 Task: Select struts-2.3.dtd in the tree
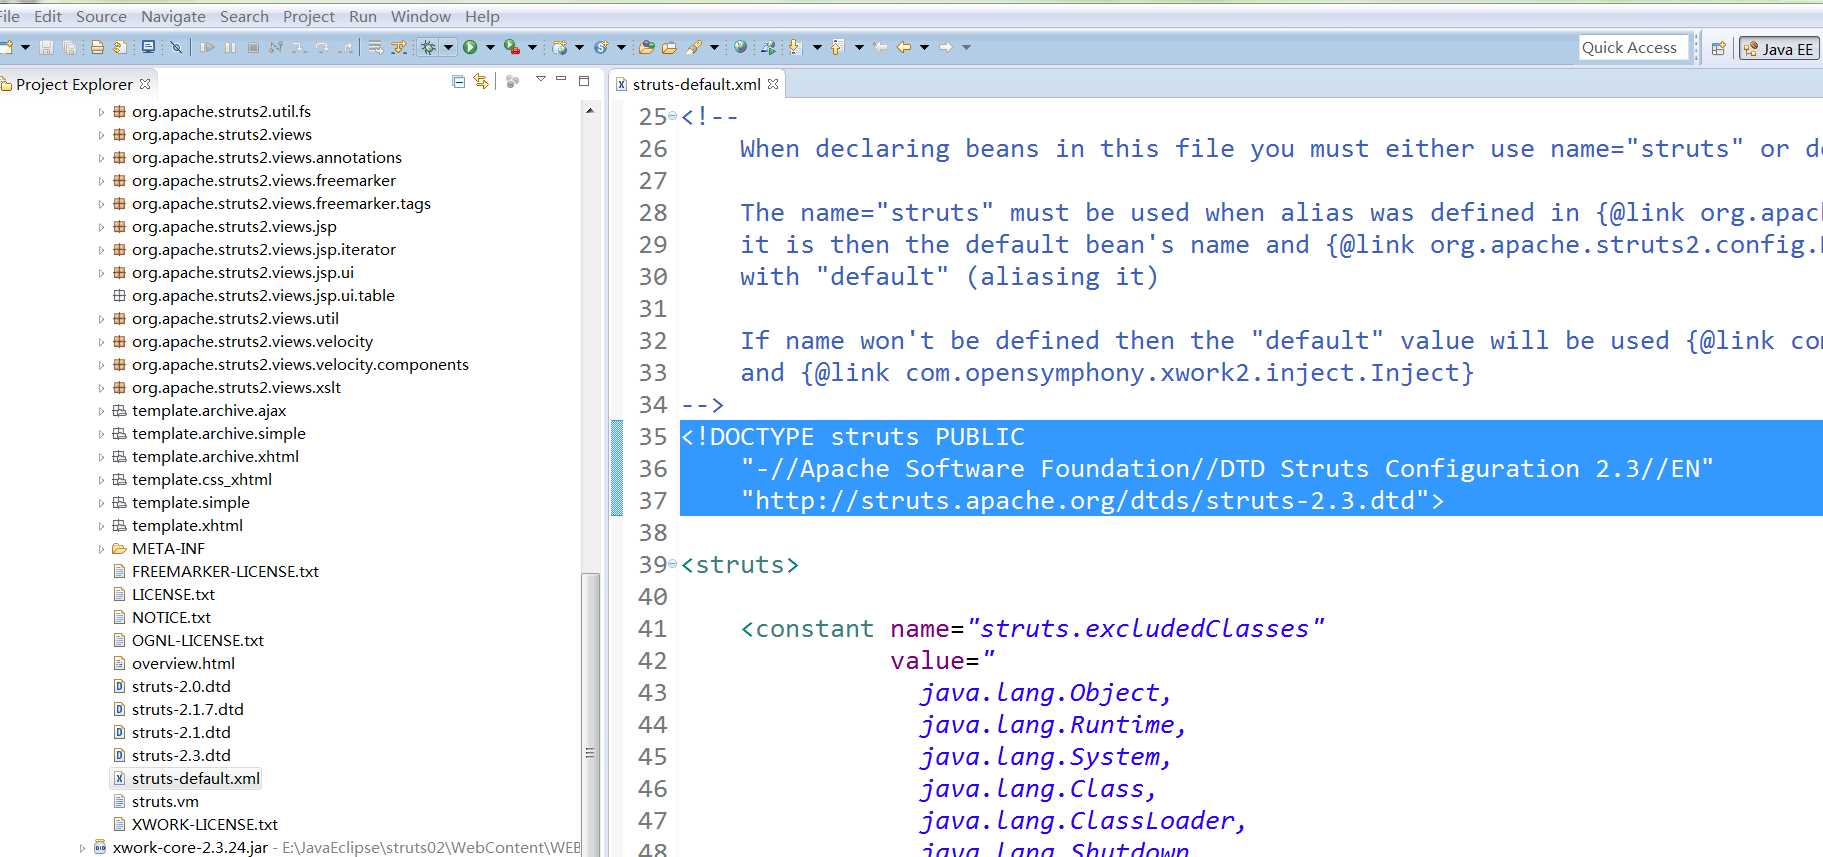point(181,755)
